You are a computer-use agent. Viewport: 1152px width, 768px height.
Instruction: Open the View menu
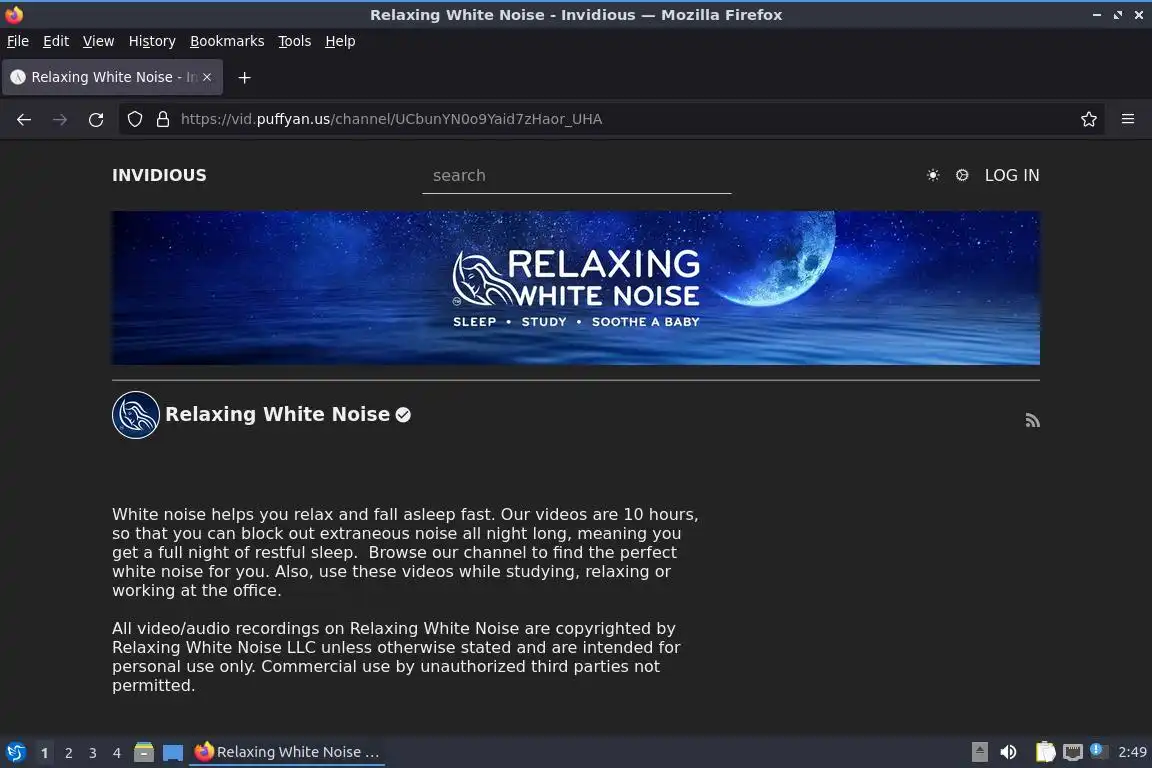coord(98,41)
